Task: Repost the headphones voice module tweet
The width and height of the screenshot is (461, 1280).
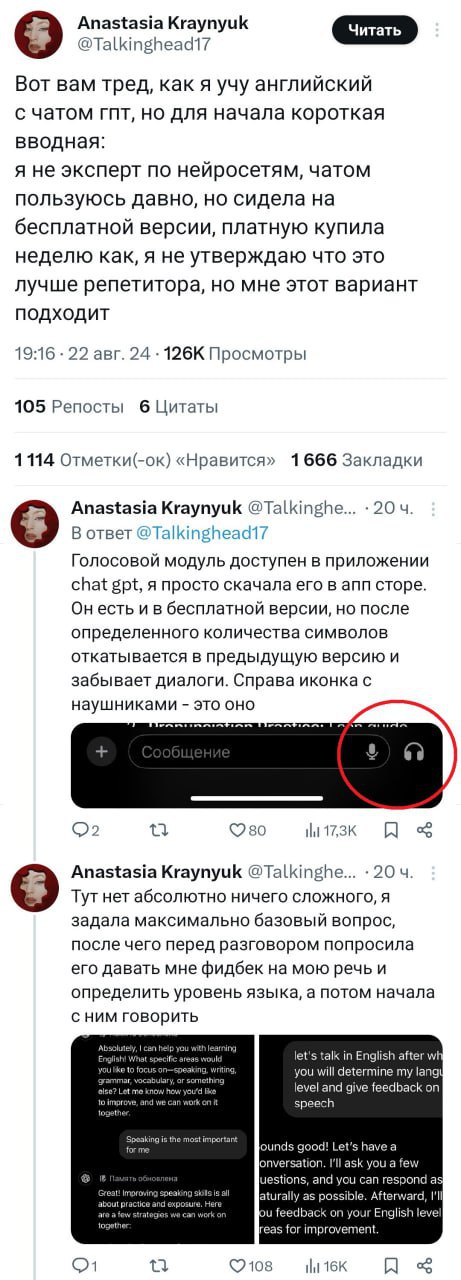Action: pyautogui.click(x=158, y=829)
